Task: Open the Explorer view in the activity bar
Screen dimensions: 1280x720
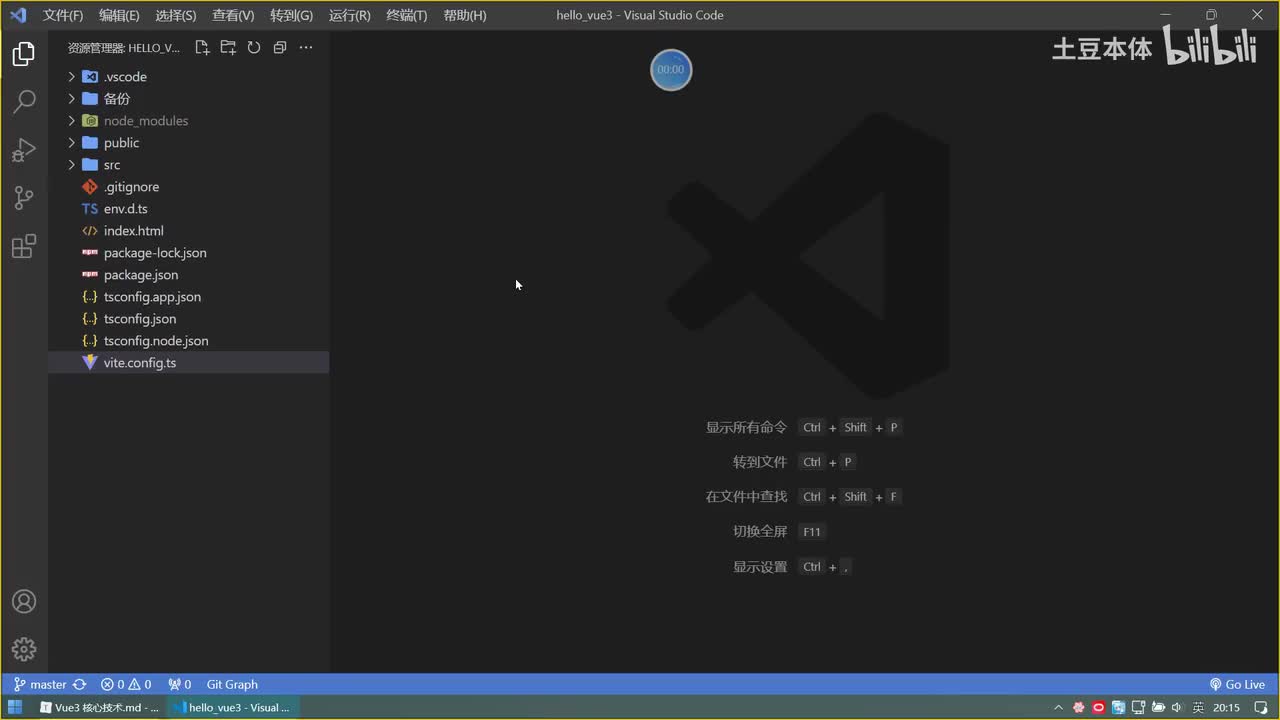Action: tap(24, 54)
